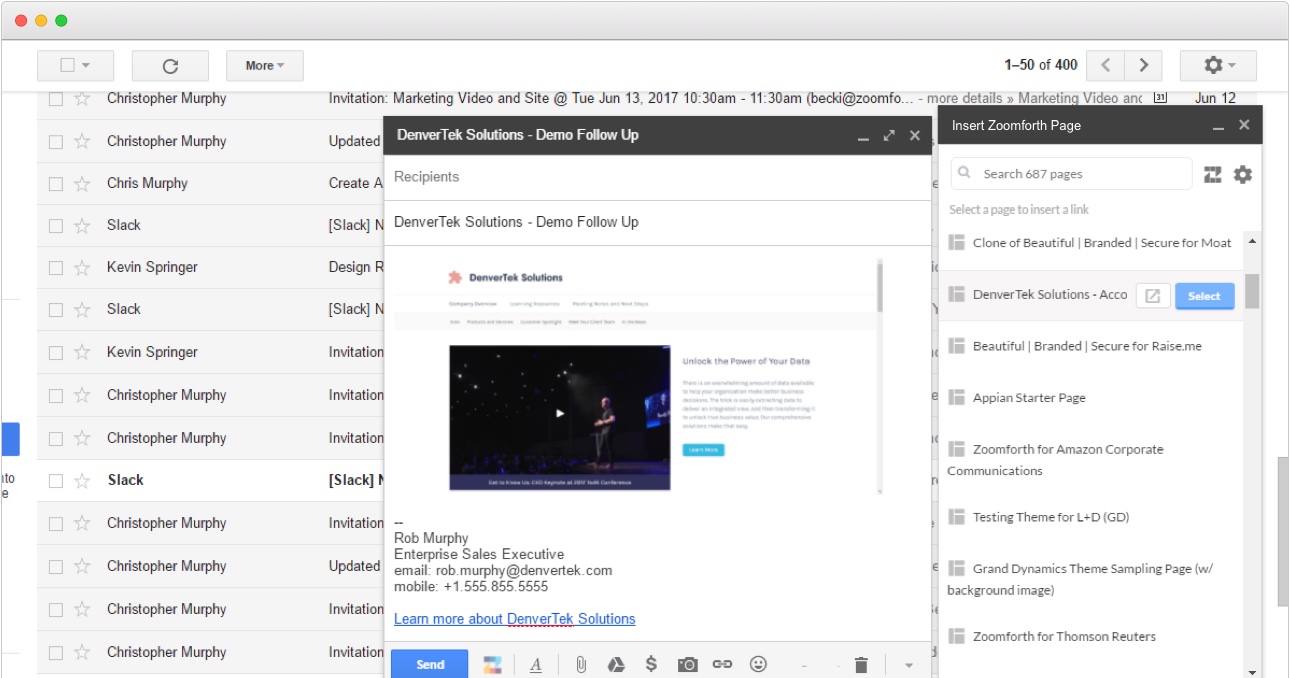Check the unread bold Slack email checkbox
The width and height of the screenshot is (1290, 678).
[56, 481]
